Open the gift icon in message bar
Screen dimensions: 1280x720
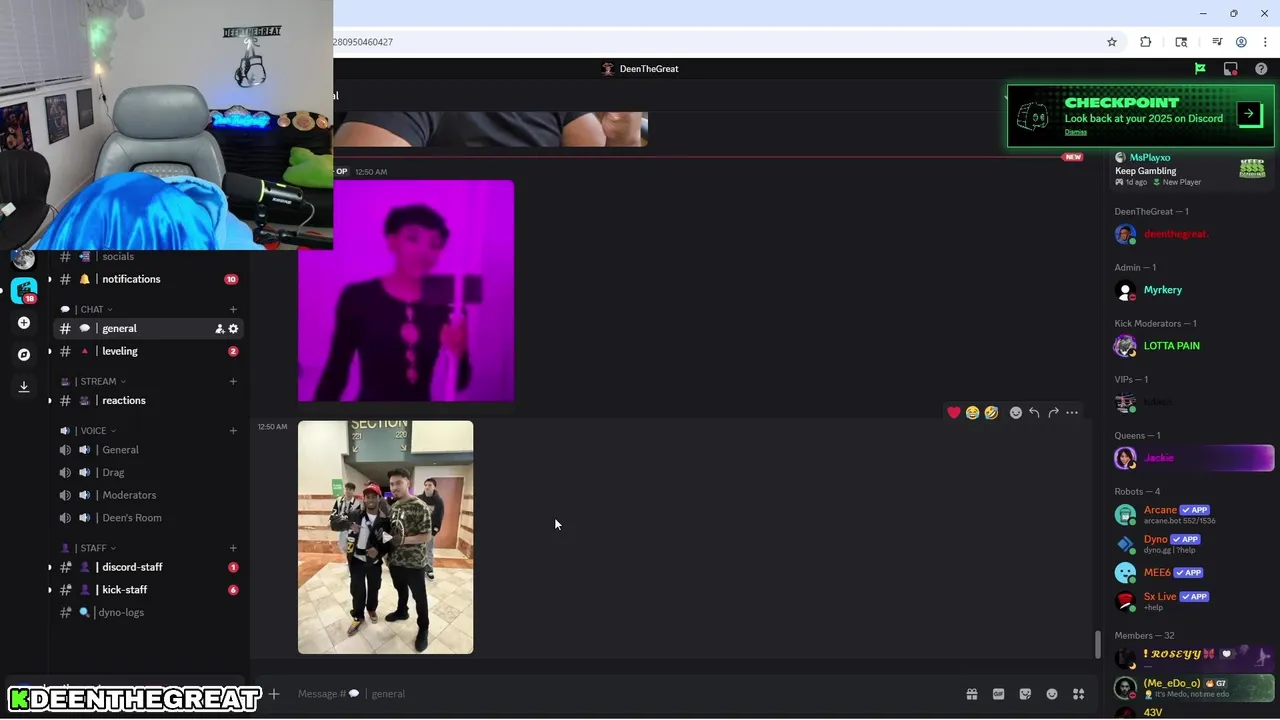point(971,694)
